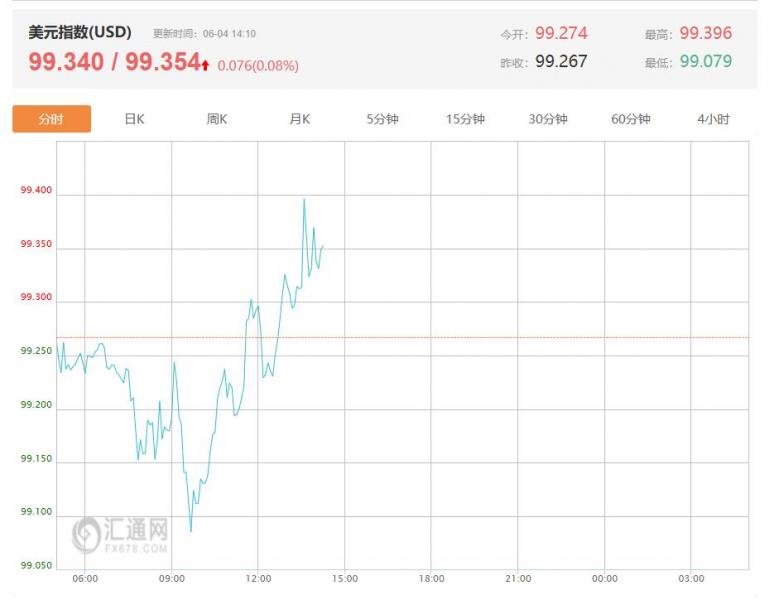Click the 昨收 value 99.267
This screenshot has height=600, width=779.
coord(561,61)
